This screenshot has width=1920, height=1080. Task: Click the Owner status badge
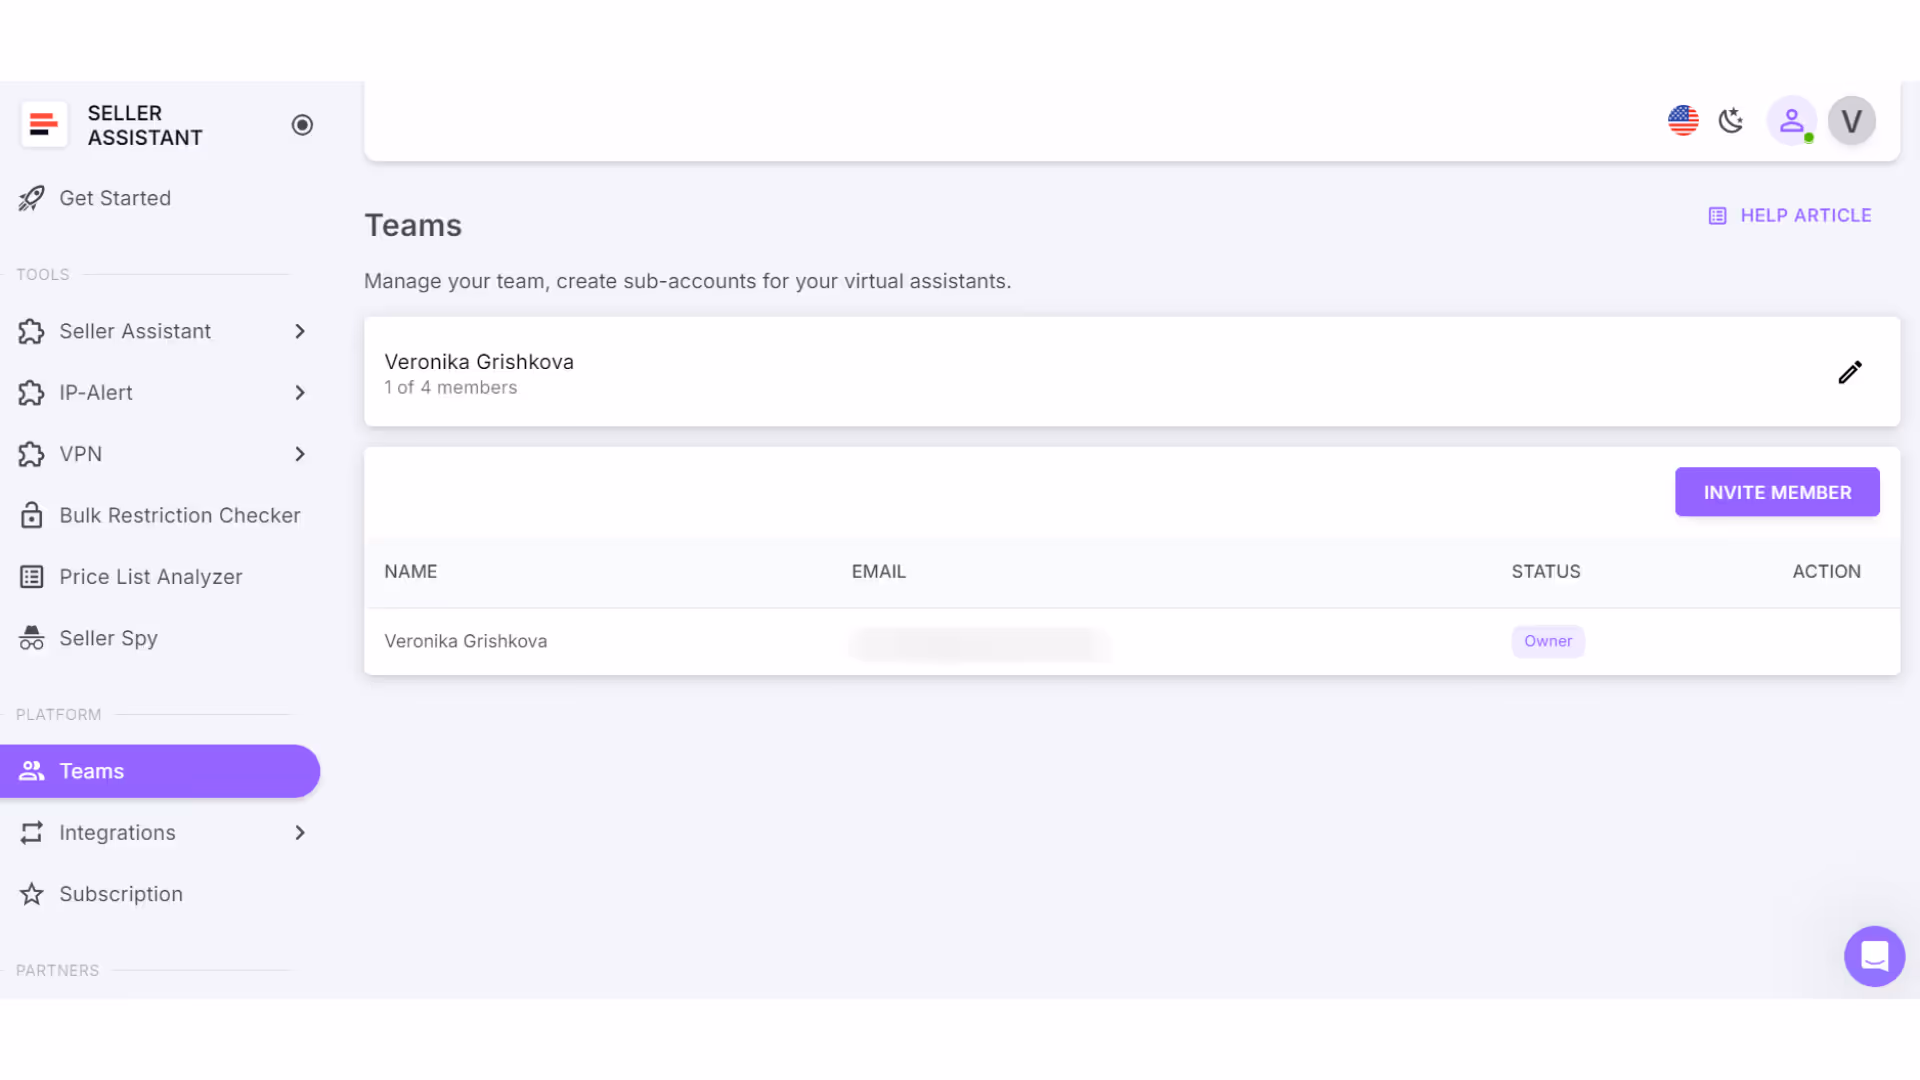[1548, 641]
